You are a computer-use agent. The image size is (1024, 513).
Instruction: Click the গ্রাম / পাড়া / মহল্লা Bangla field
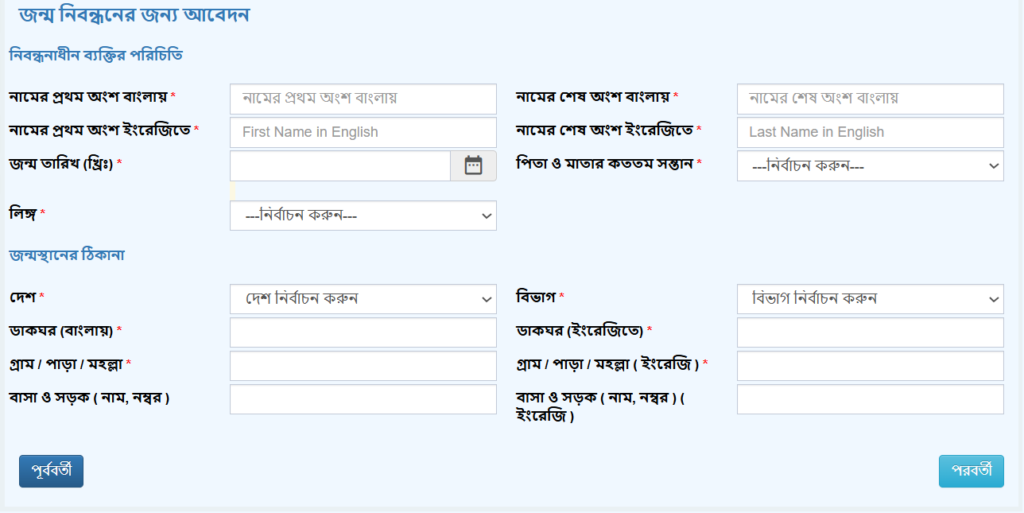tap(363, 365)
